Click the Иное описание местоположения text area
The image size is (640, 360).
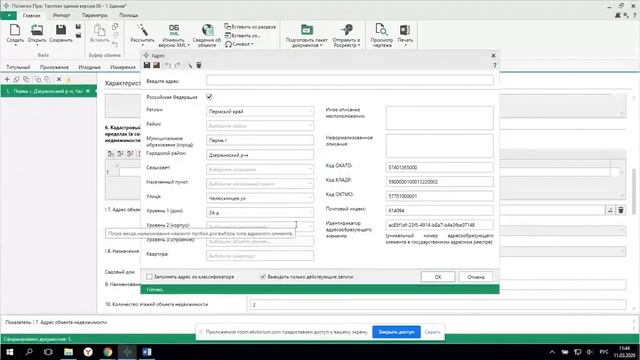439,118
